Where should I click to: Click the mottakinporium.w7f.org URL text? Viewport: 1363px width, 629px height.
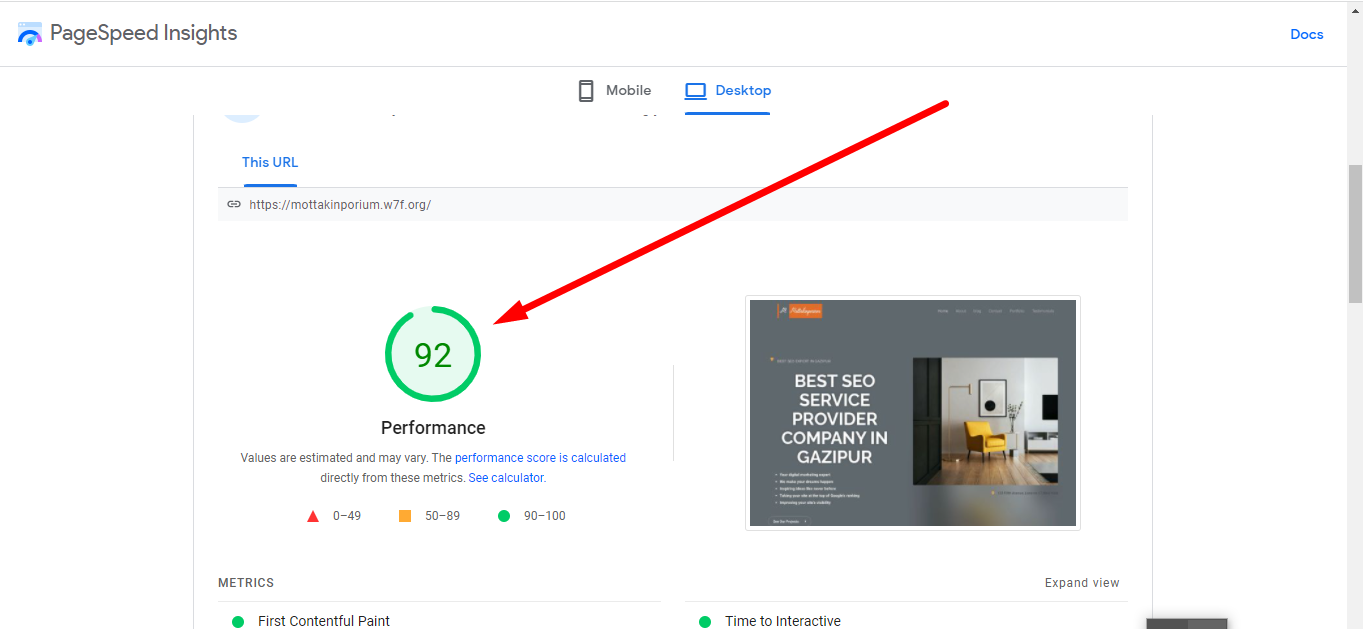click(339, 204)
